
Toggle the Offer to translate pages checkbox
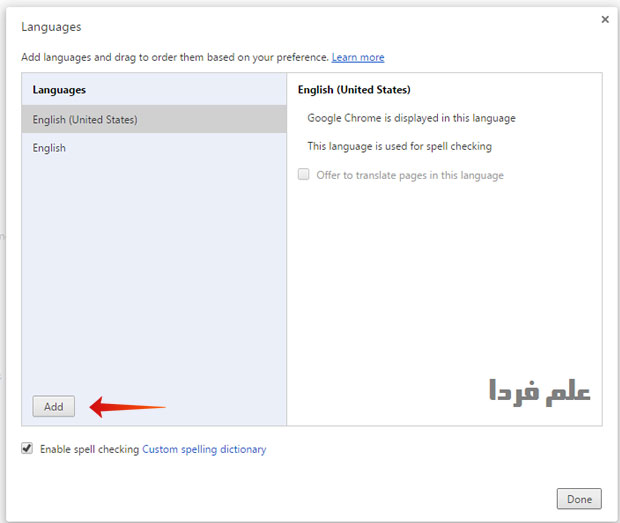pyautogui.click(x=303, y=175)
